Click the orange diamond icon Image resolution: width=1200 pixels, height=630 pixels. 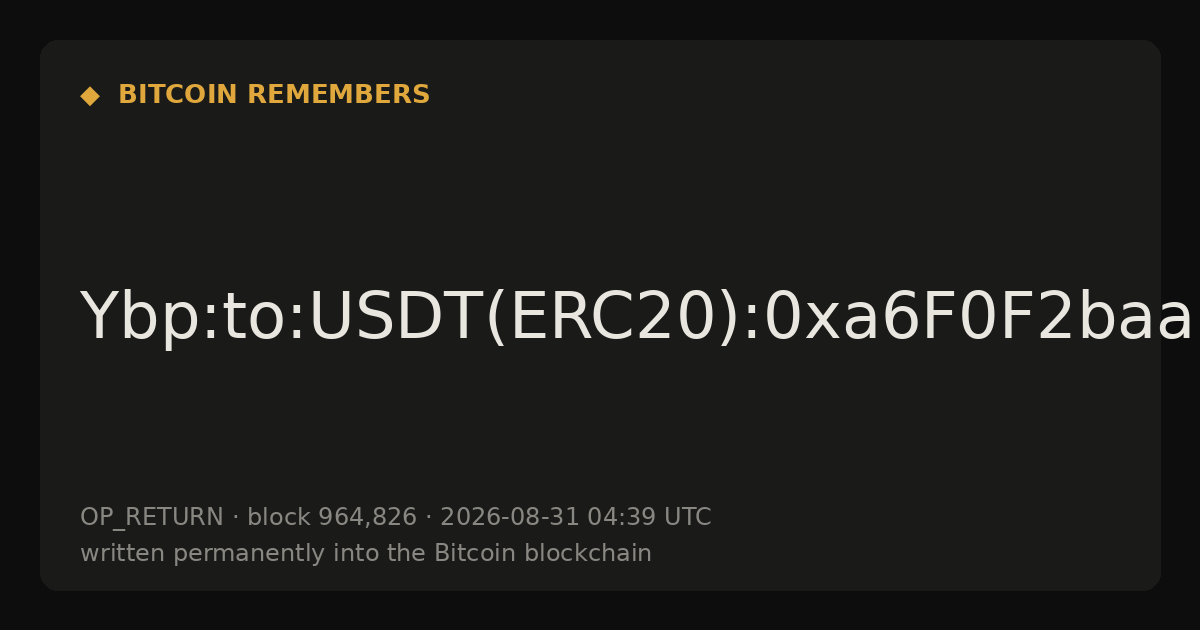pyautogui.click(x=90, y=95)
